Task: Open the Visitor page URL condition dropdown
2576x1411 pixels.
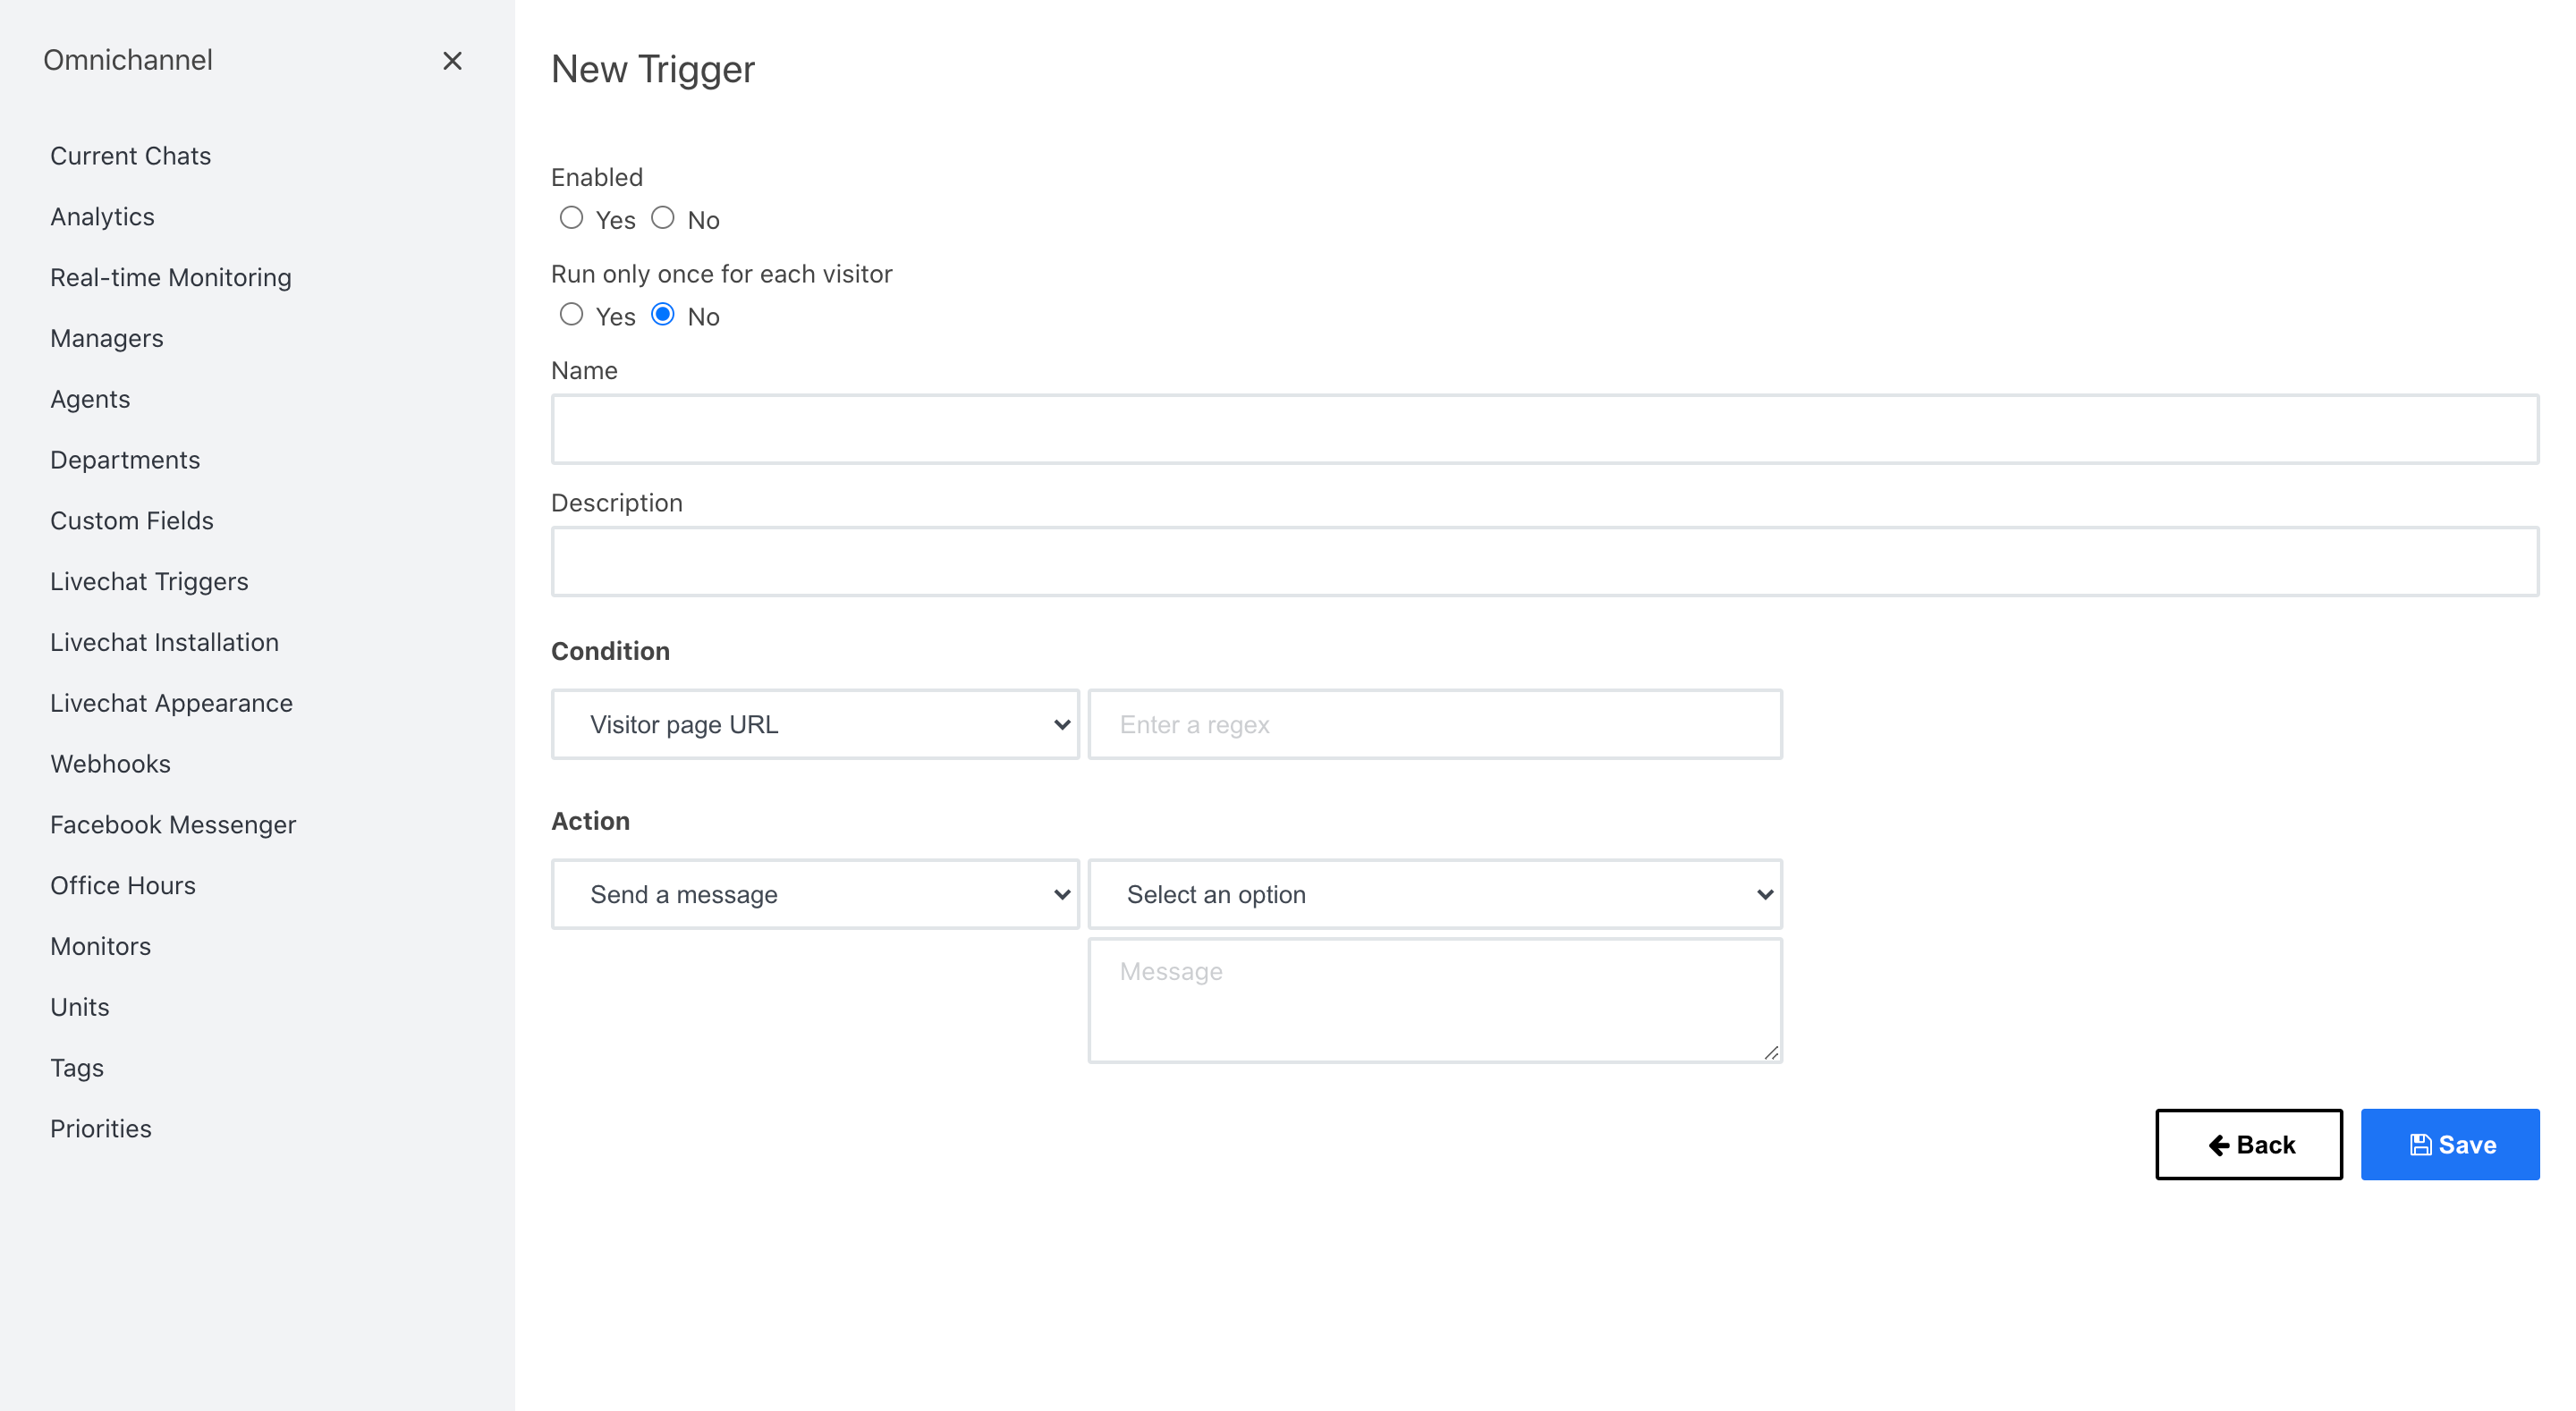Action: coord(815,724)
